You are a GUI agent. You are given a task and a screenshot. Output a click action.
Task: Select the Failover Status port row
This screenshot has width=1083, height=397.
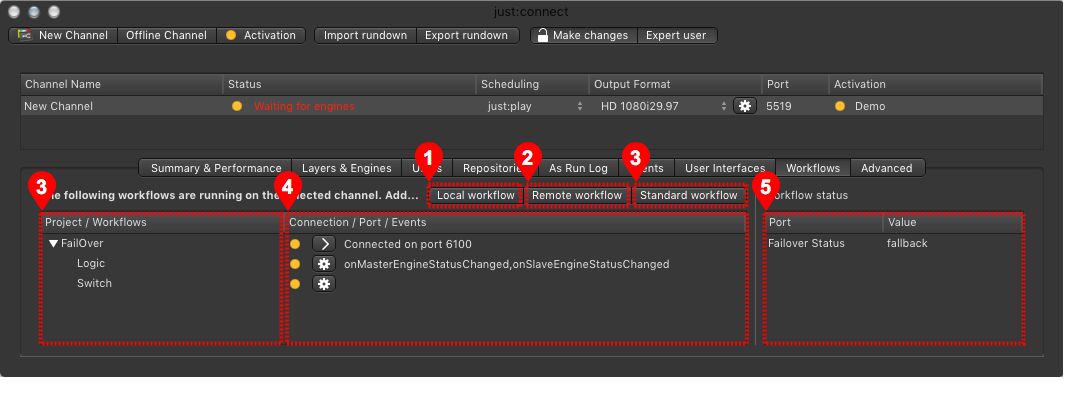click(x=806, y=243)
